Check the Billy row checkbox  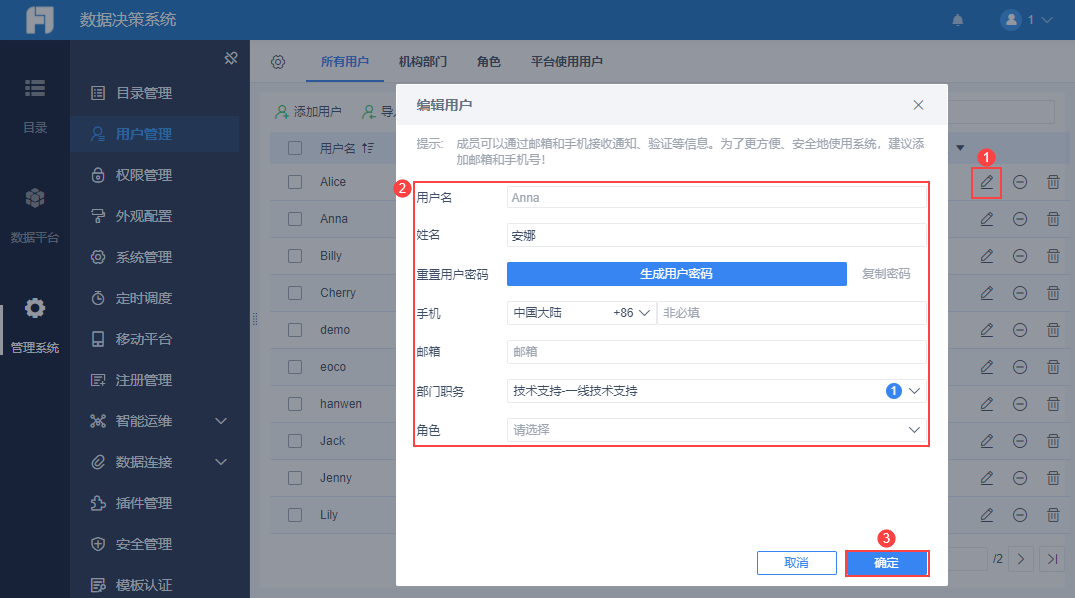[x=295, y=256]
